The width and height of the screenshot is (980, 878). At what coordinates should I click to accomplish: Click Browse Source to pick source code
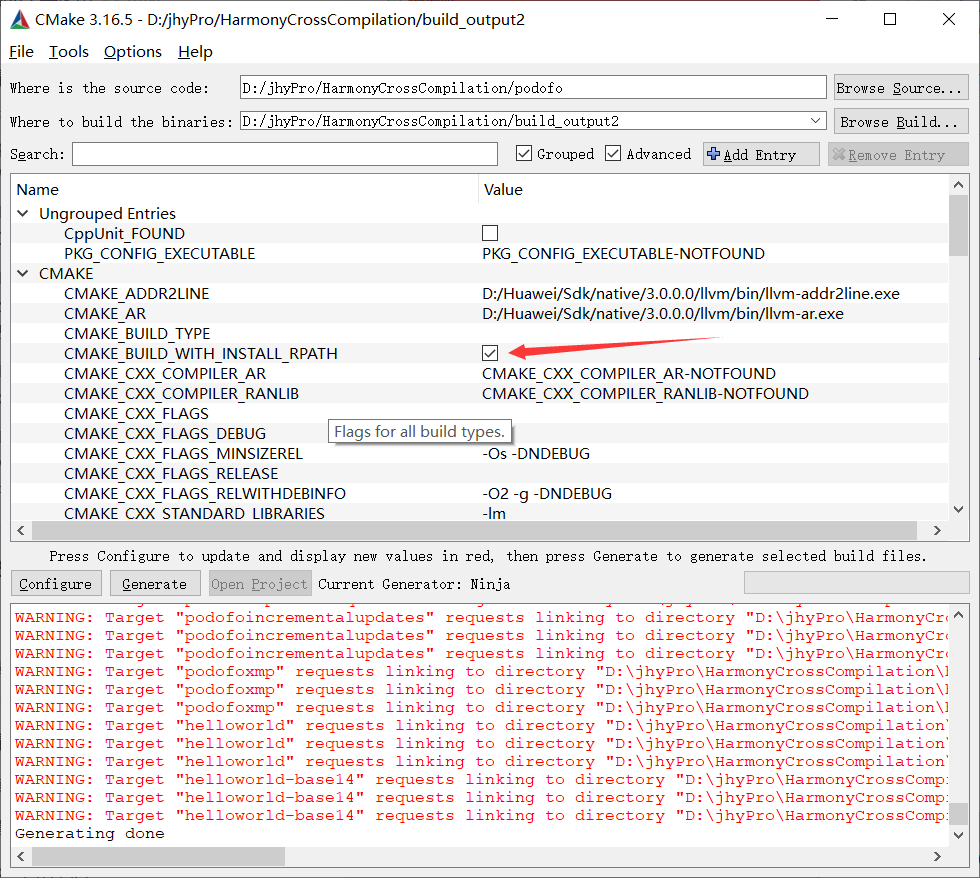click(x=899, y=87)
